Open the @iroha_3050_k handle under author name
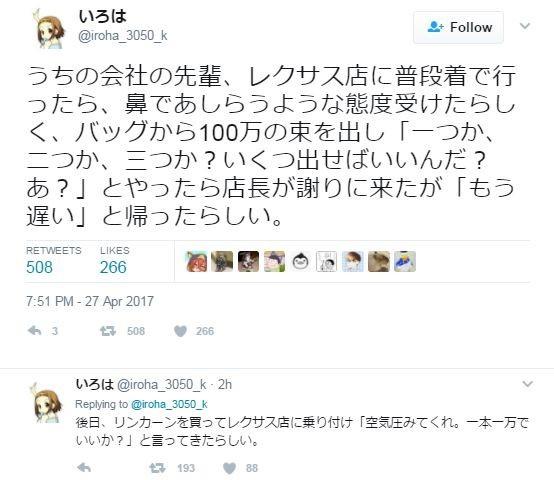Image resolution: width=554 pixels, height=480 pixels. click(x=123, y=36)
